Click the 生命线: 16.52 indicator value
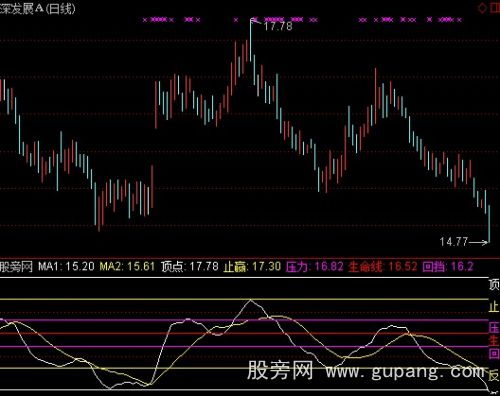This screenshot has height=396, width=500. coord(383,267)
